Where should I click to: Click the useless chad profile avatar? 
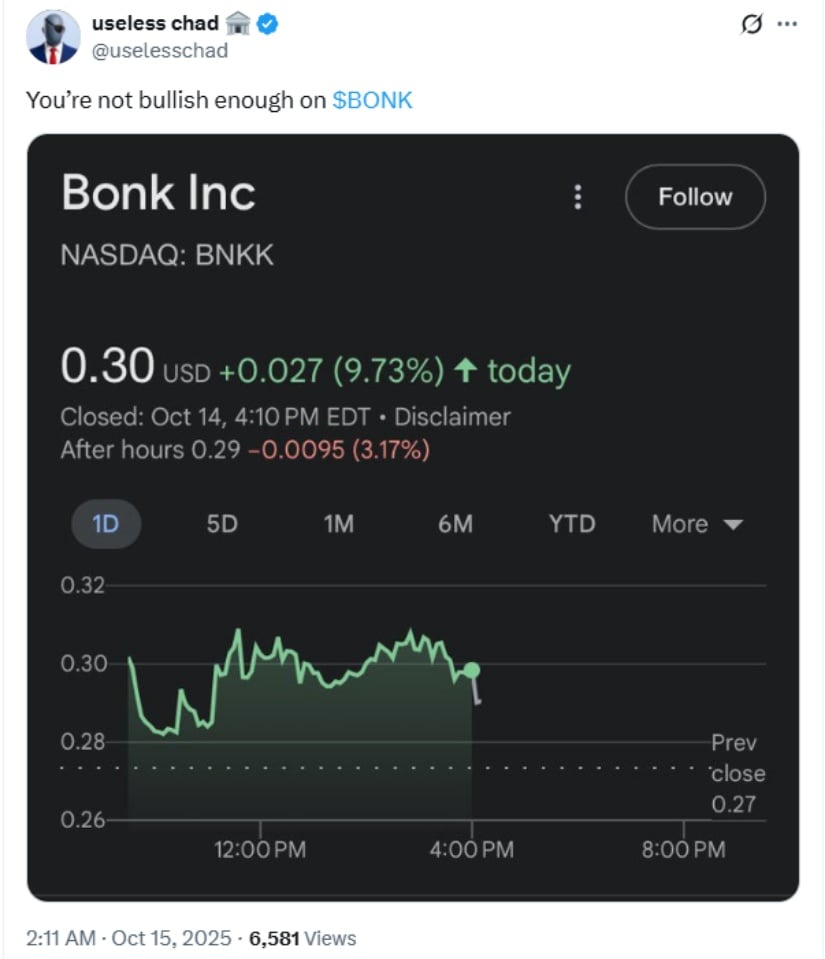[53, 37]
